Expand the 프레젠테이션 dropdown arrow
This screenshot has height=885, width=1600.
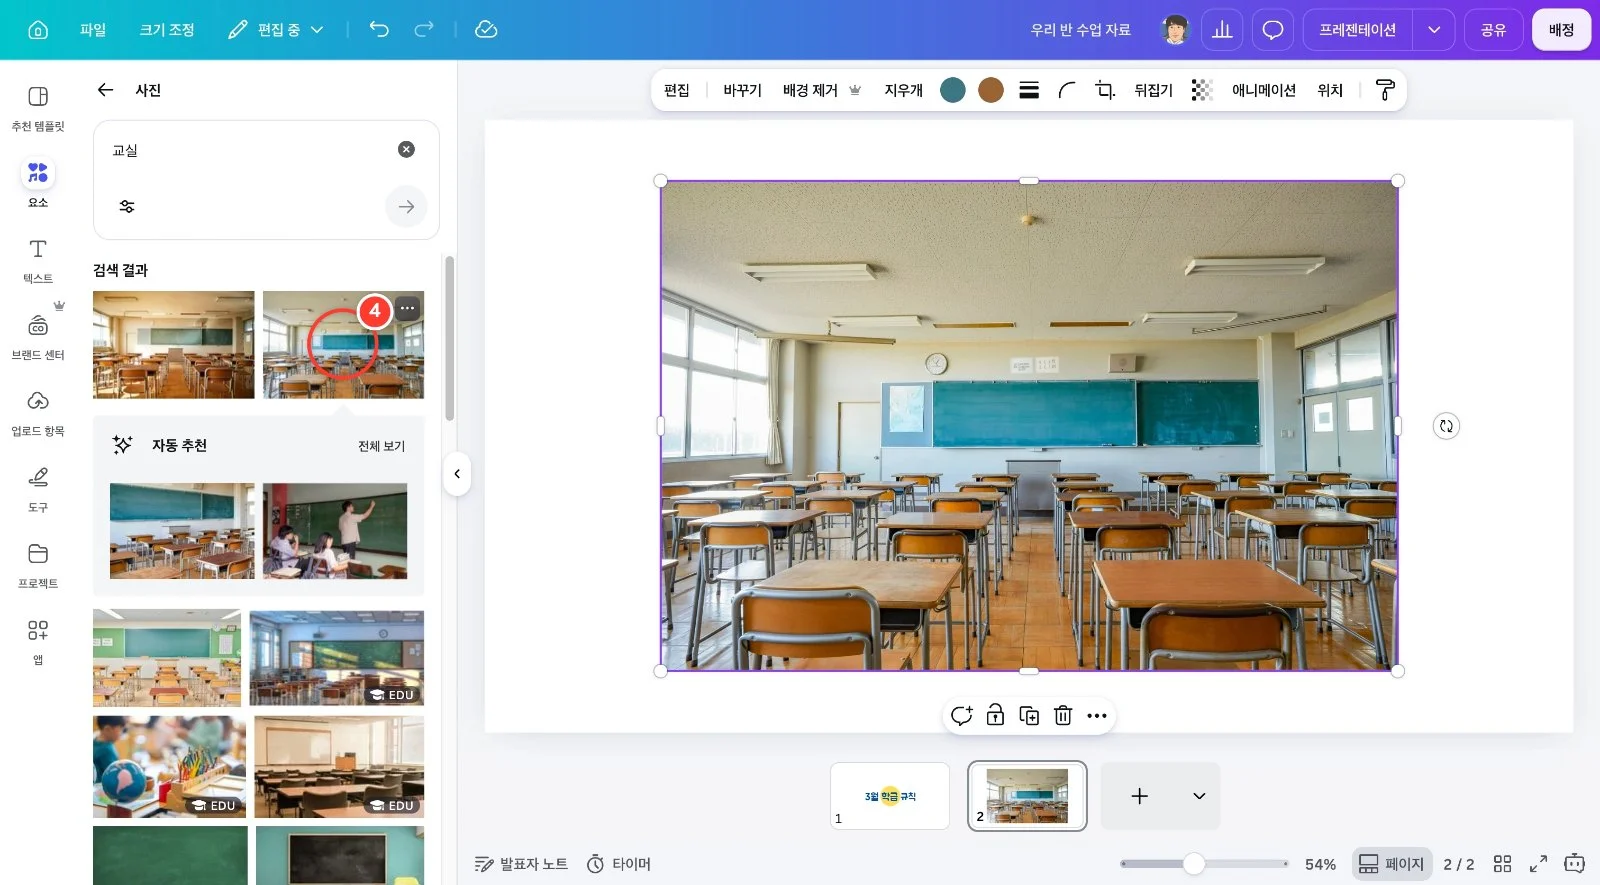pyautogui.click(x=1433, y=30)
